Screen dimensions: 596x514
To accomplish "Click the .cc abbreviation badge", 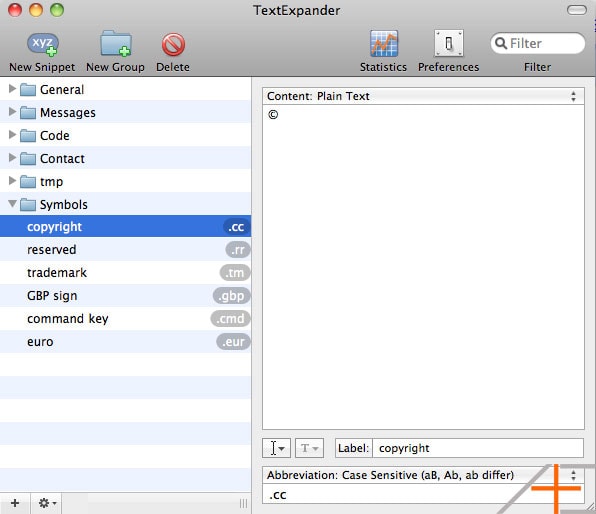I will click(236, 227).
